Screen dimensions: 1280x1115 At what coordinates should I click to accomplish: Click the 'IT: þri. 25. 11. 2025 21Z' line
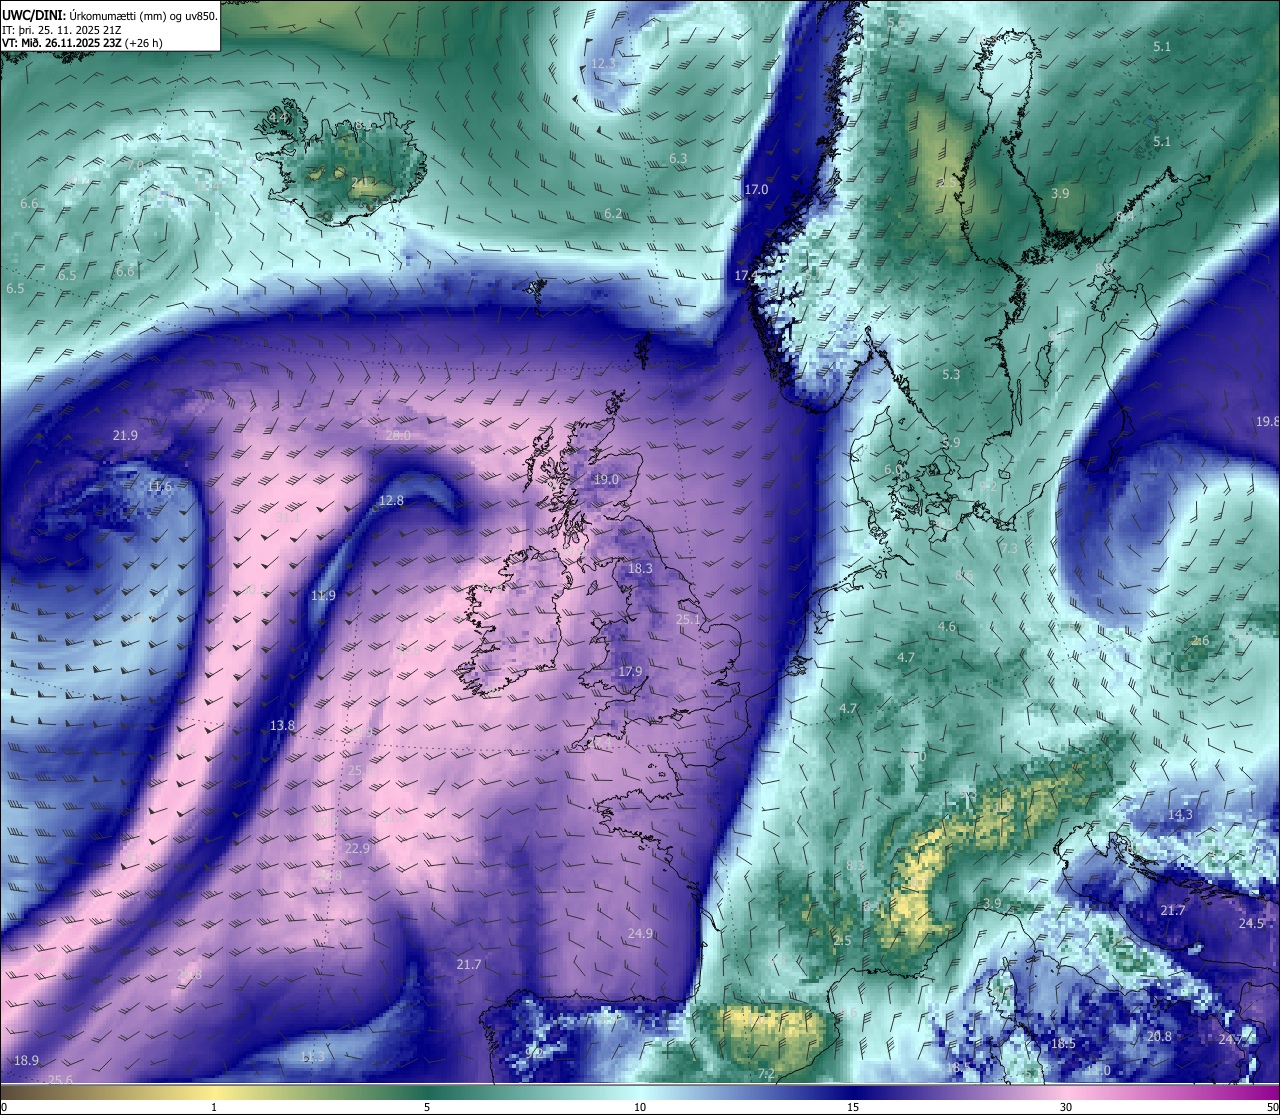coord(64,30)
